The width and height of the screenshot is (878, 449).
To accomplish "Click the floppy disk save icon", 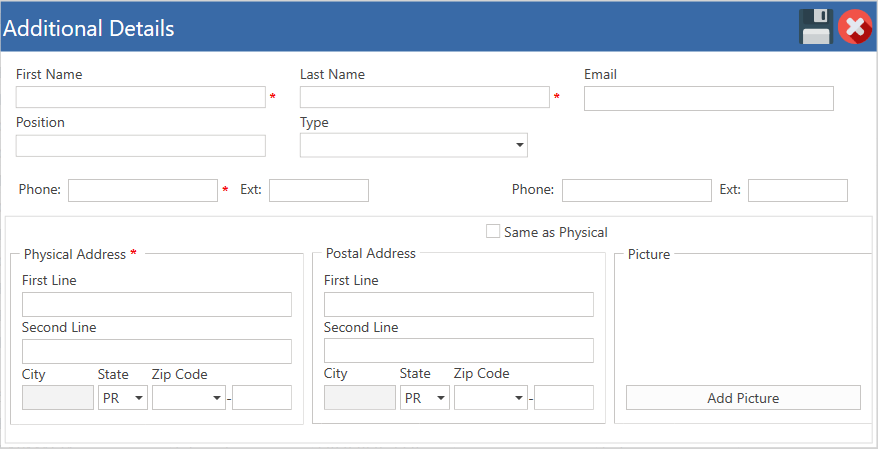I will (816, 27).
